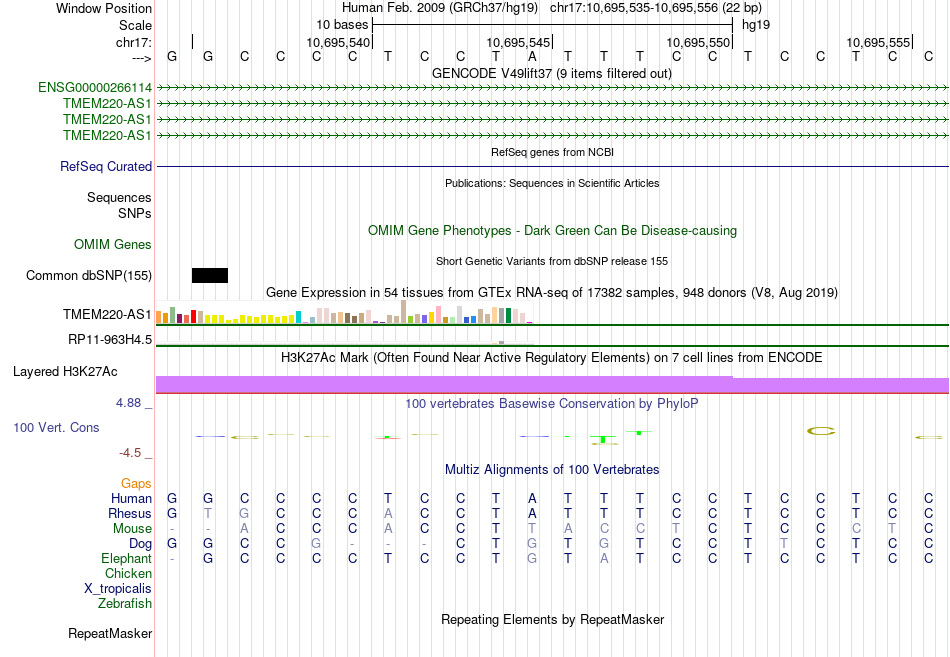Viewport: 950px width, 657px height.
Task: Click the 100 Vert. Cons label
Action: pos(56,427)
